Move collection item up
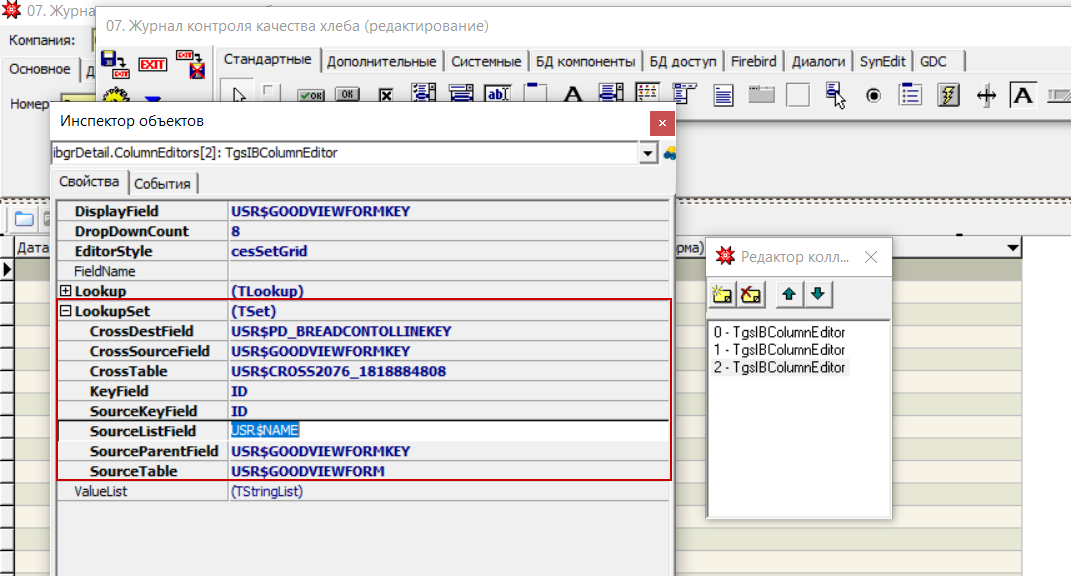 [789, 294]
